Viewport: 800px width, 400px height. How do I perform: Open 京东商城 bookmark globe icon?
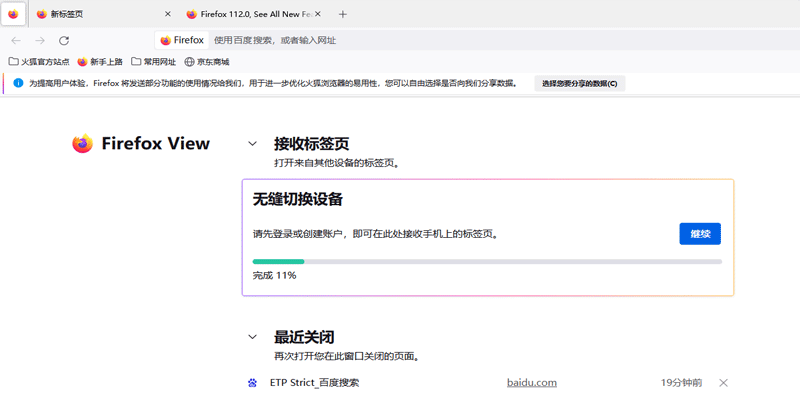(189, 62)
